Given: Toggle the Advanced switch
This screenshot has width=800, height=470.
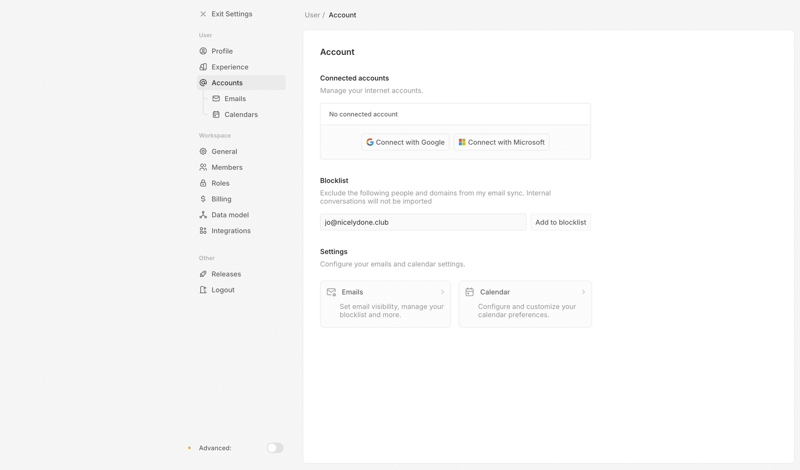Looking at the screenshot, I should tap(275, 448).
